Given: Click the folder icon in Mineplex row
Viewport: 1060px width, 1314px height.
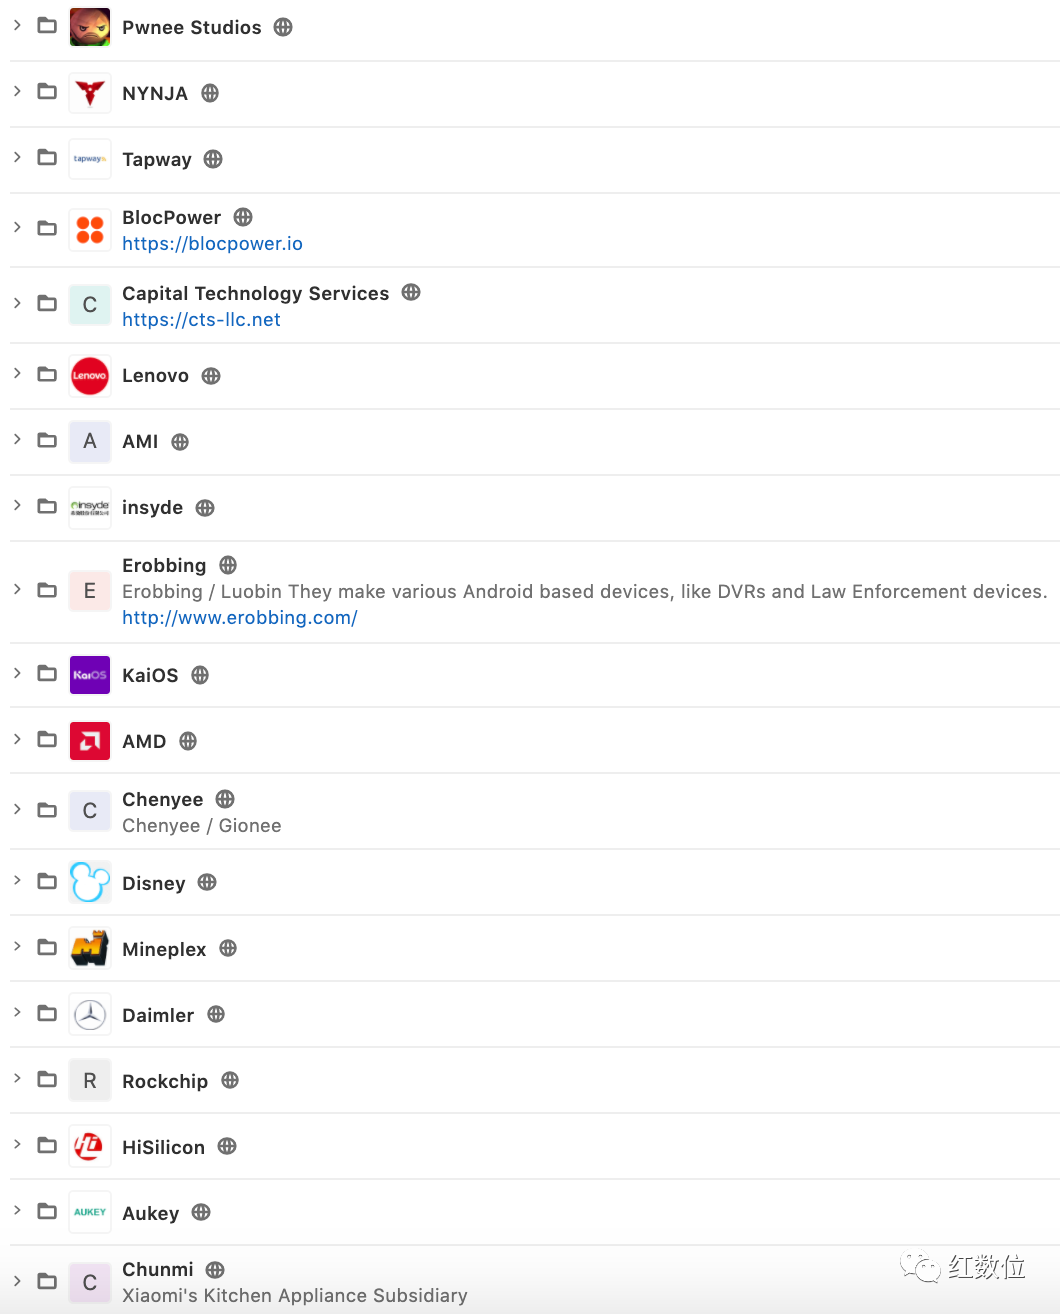Looking at the screenshot, I should click(47, 947).
